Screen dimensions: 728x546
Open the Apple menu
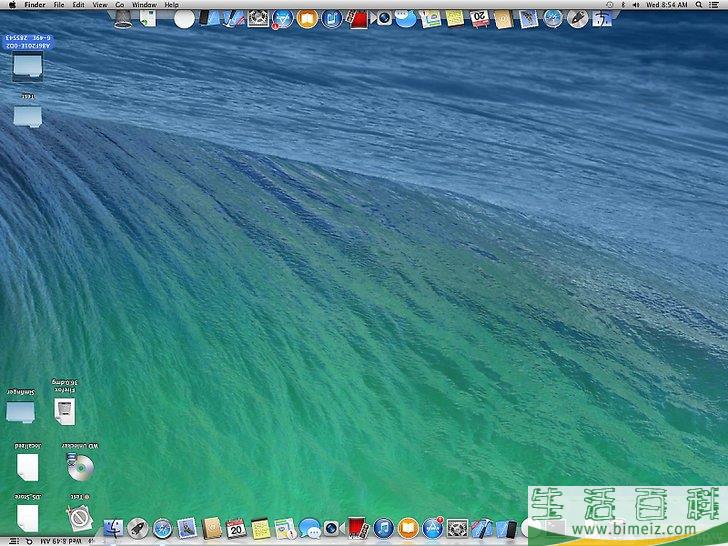pos(13,5)
